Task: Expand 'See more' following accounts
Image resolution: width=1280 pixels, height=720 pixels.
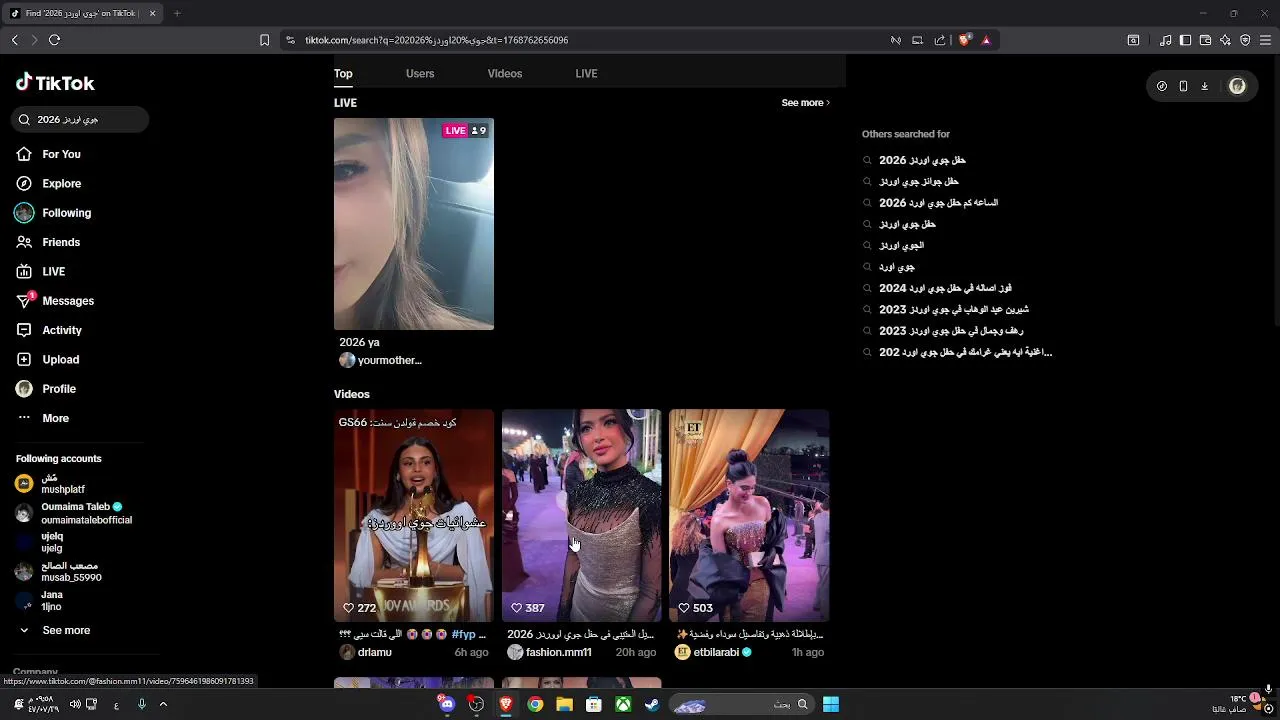Action: [55, 630]
